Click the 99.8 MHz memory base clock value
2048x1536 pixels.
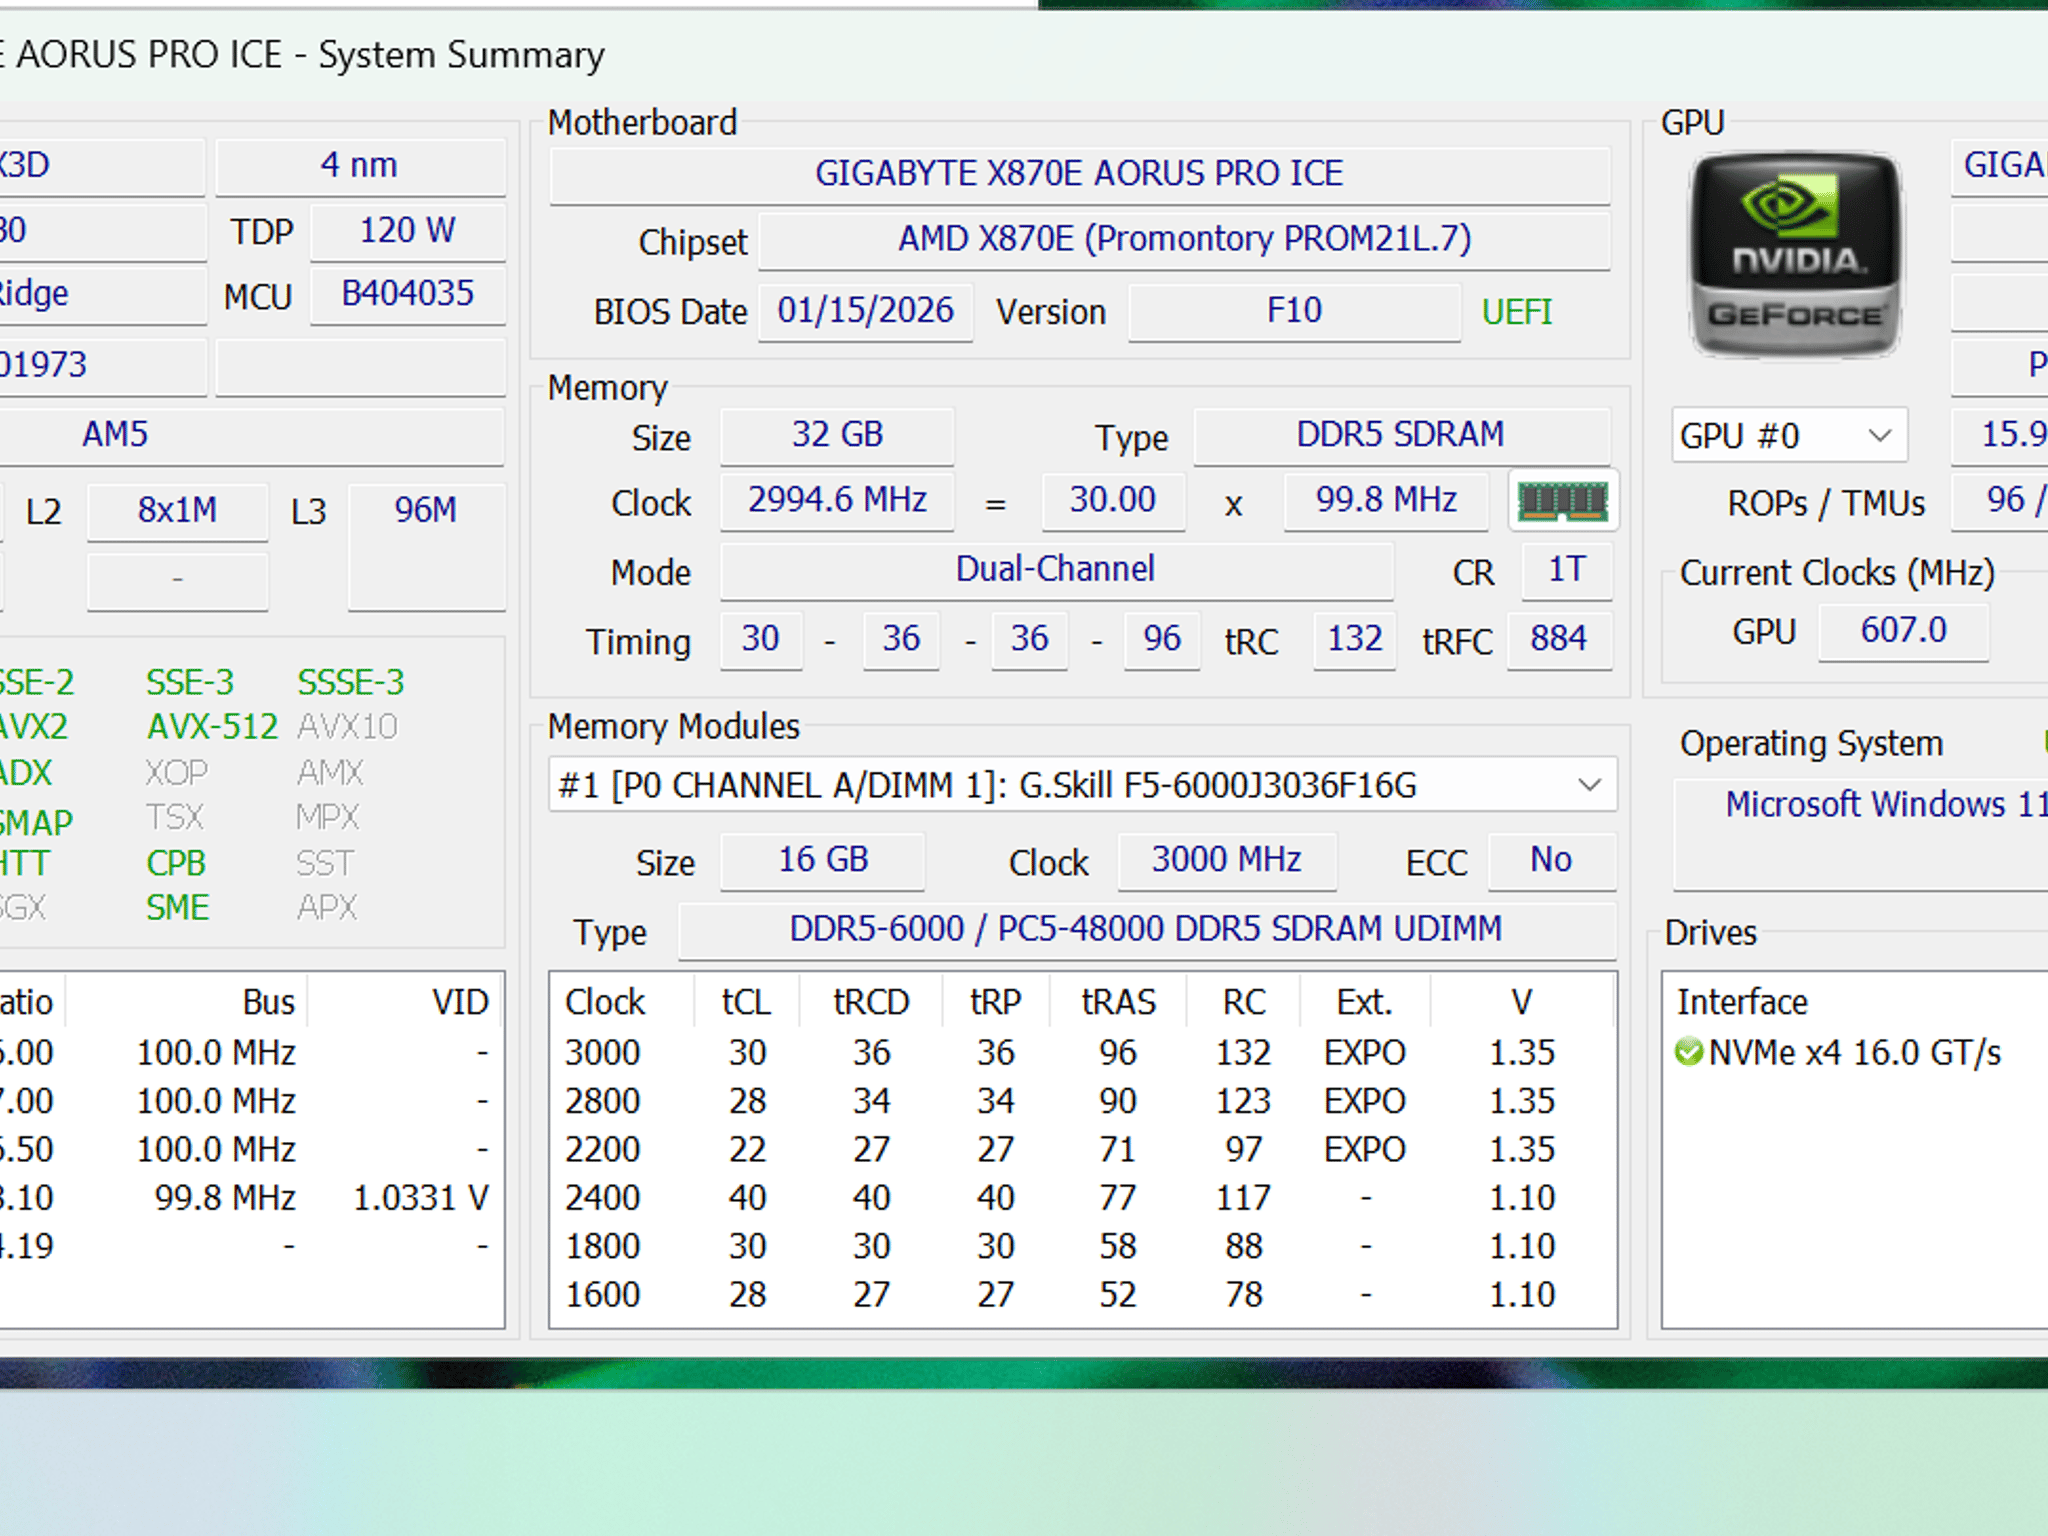[1387, 500]
